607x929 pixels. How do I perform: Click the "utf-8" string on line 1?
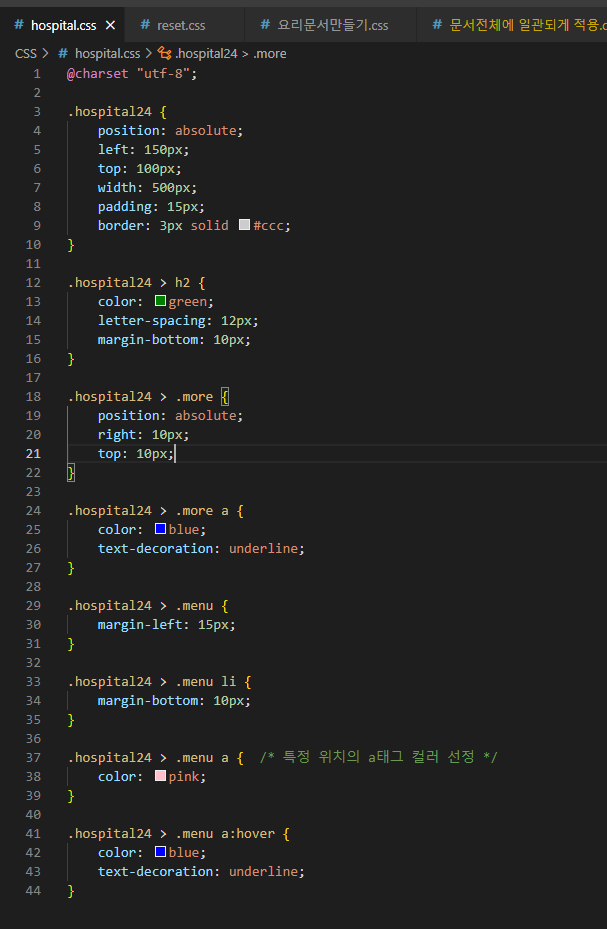[163, 73]
